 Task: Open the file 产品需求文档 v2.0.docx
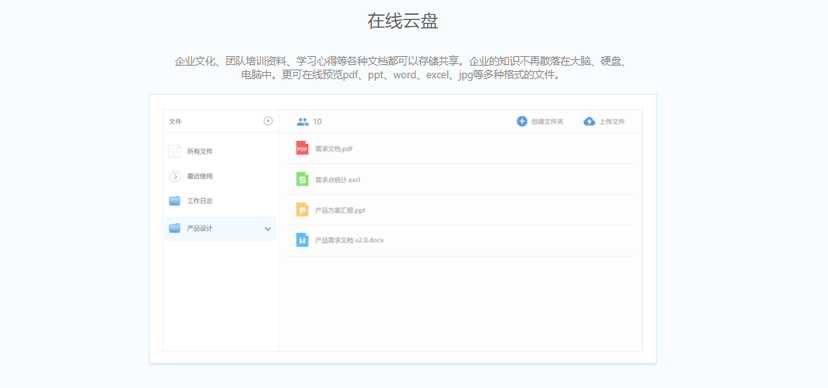click(349, 240)
